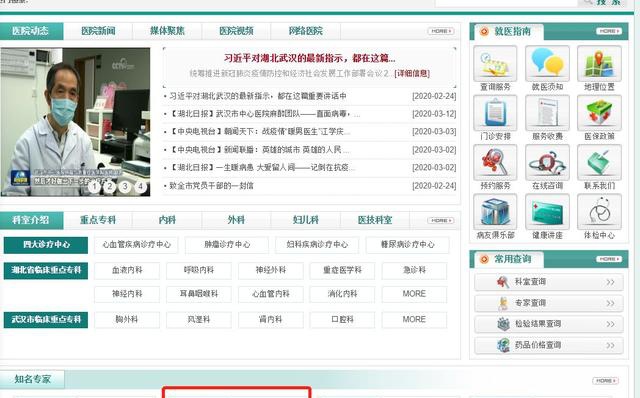Open the 地理位置 map icon
Viewport: 640px width, 398px height.
click(x=599, y=64)
